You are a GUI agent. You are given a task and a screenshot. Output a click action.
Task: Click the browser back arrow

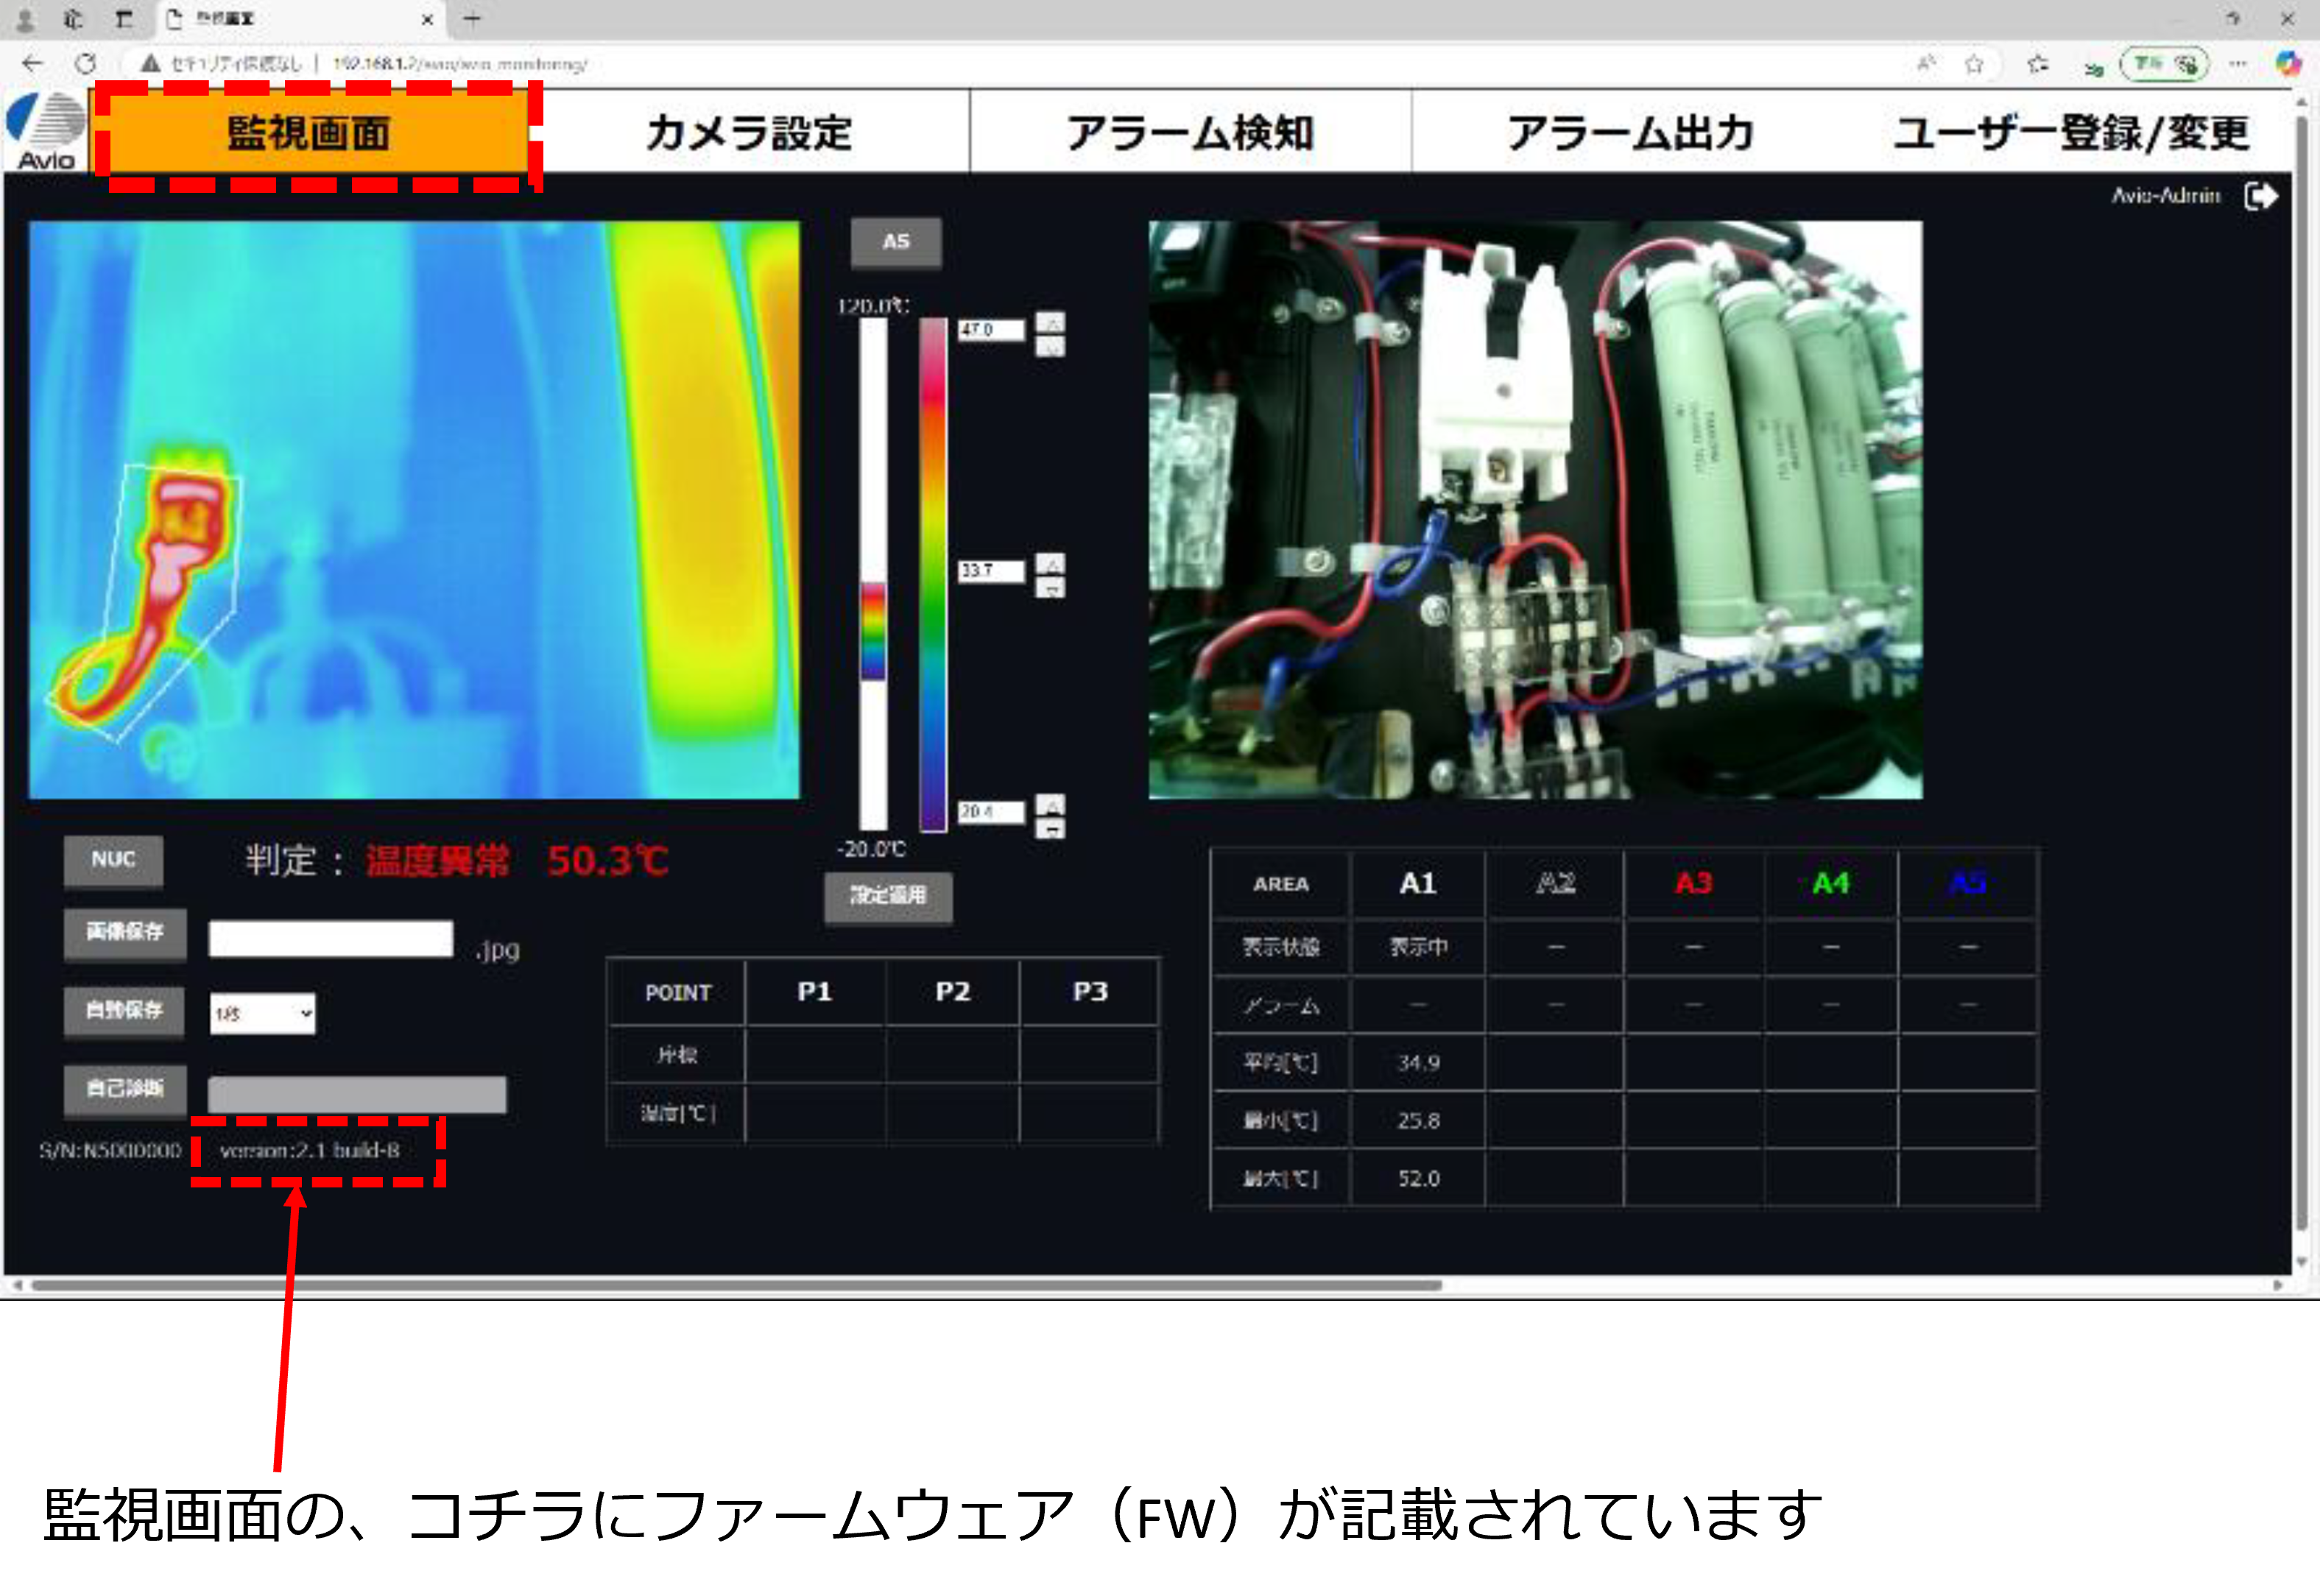32,63
